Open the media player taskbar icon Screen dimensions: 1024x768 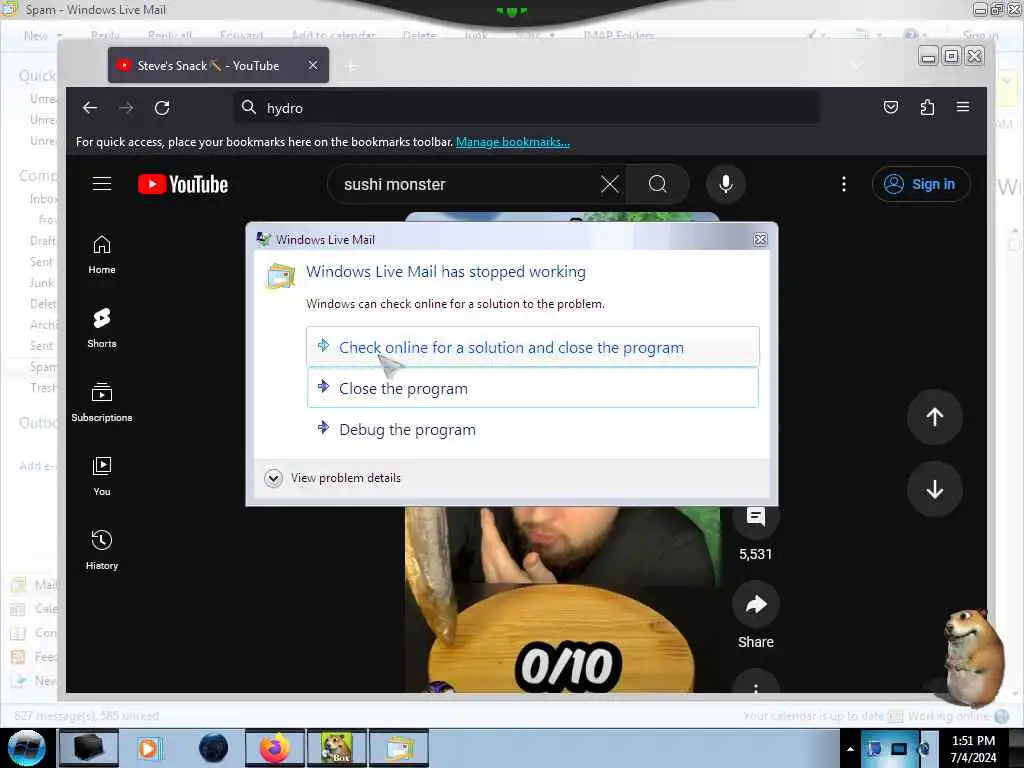[x=148, y=748]
